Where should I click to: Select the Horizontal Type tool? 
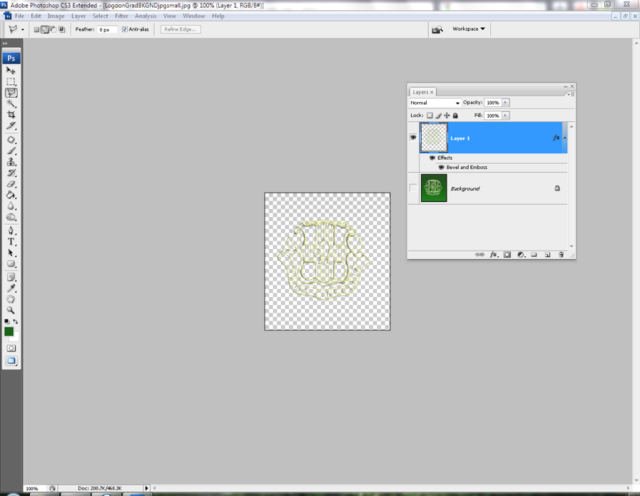[11, 242]
